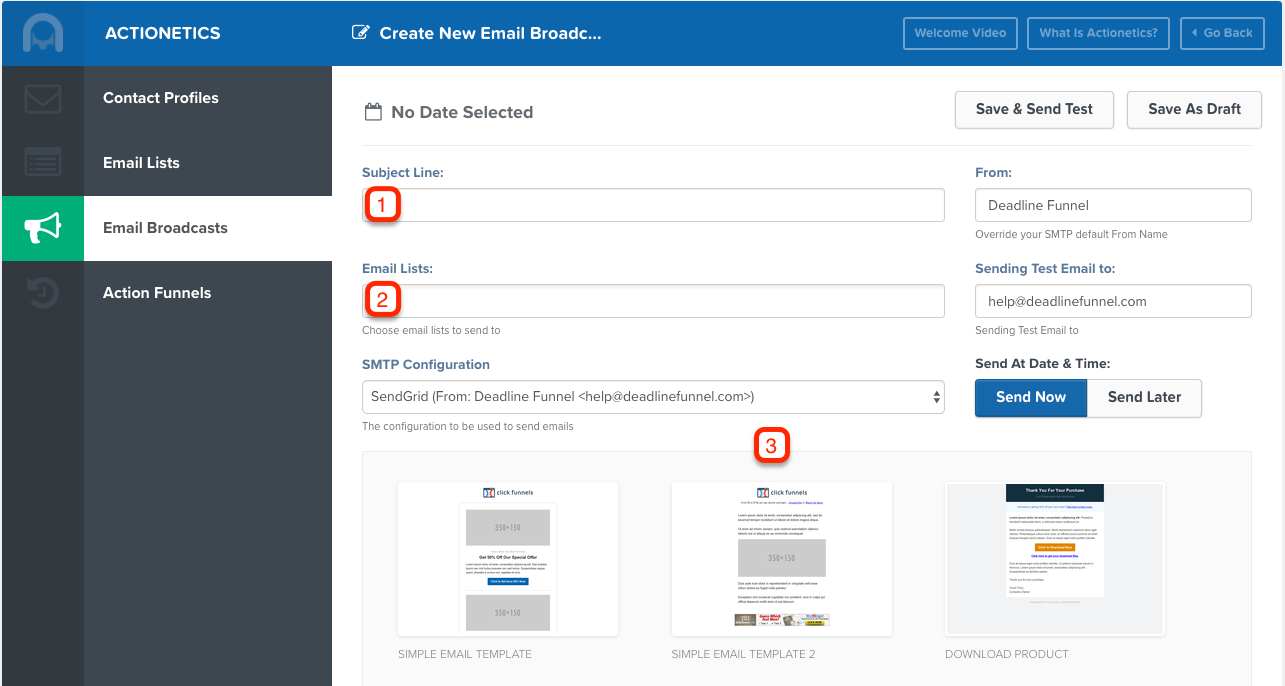Choose the Download Product template thumbnail

[1055, 558]
